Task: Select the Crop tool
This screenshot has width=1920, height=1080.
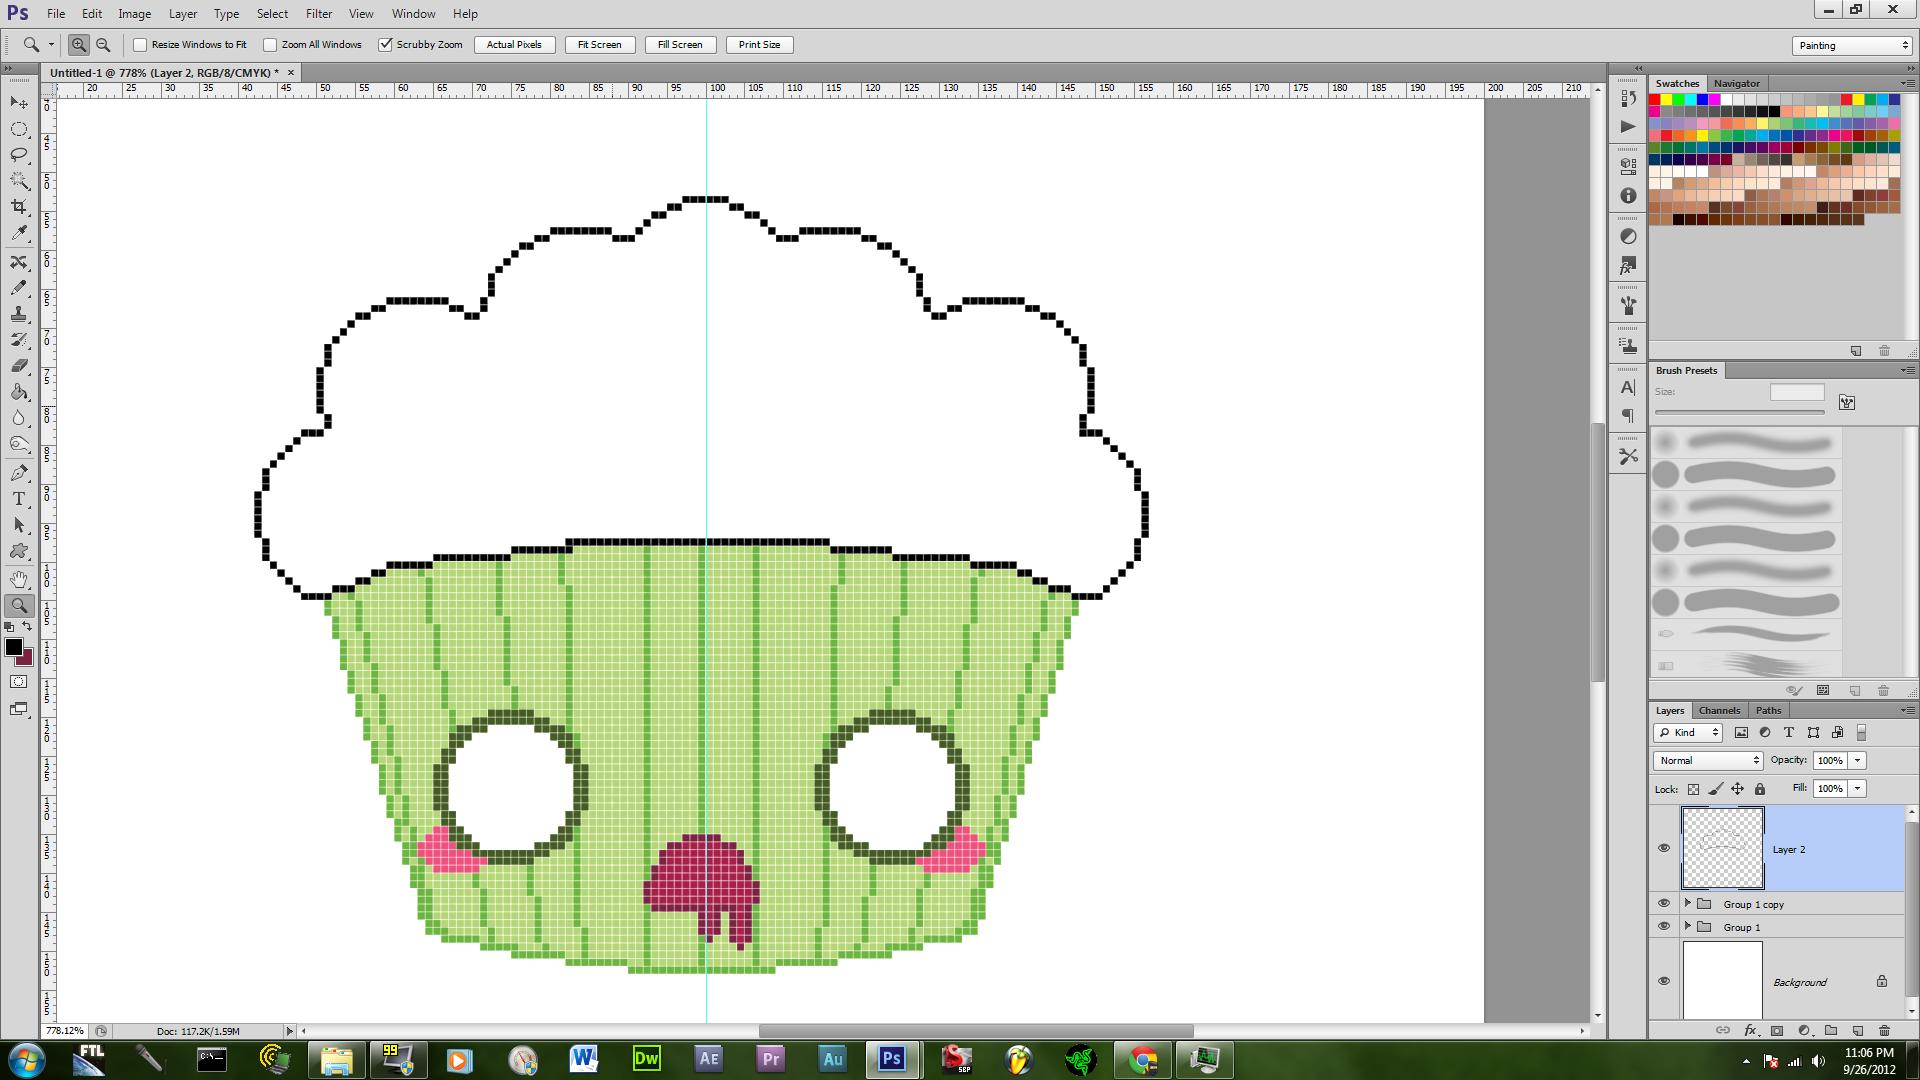Action: click(x=19, y=207)
